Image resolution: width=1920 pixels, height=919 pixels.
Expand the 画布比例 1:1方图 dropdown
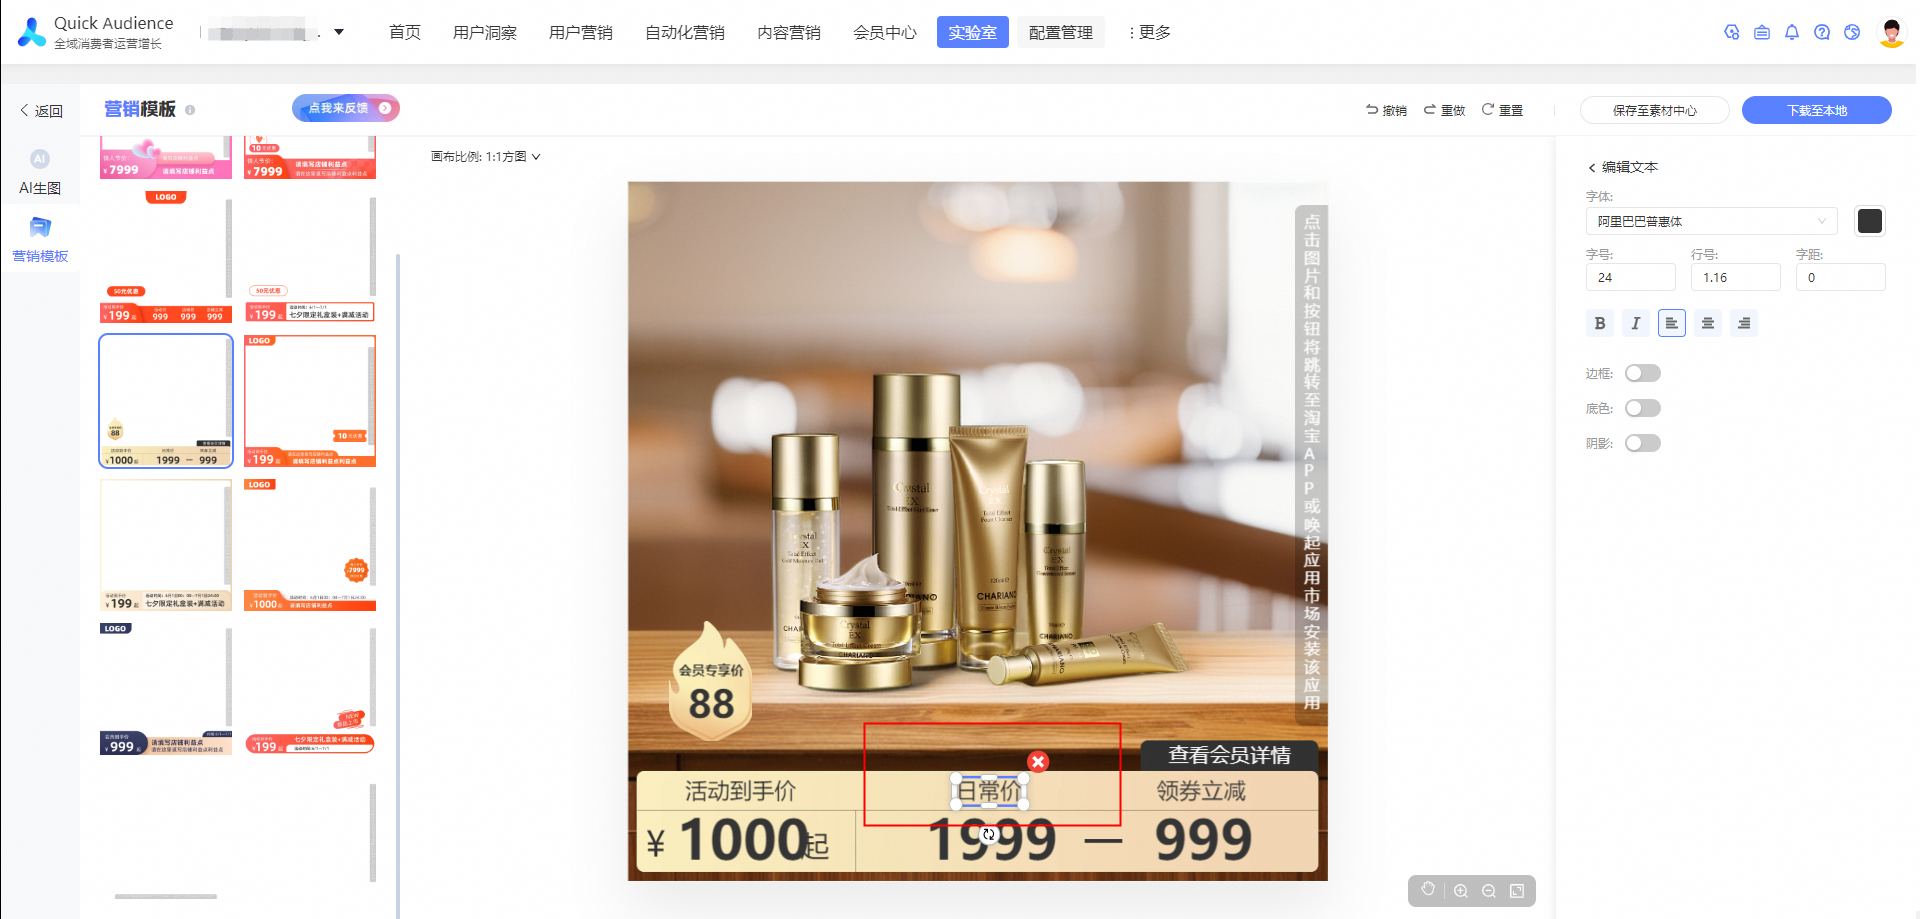click(x=485, y=157)
